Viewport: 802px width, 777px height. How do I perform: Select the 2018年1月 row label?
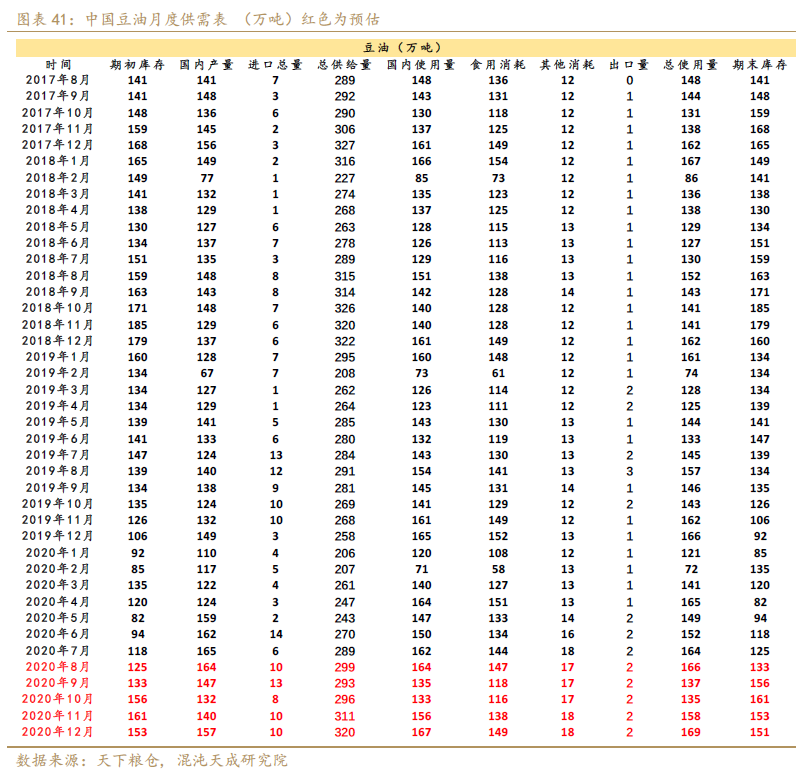pyautogui.click(x=57, y=161)
